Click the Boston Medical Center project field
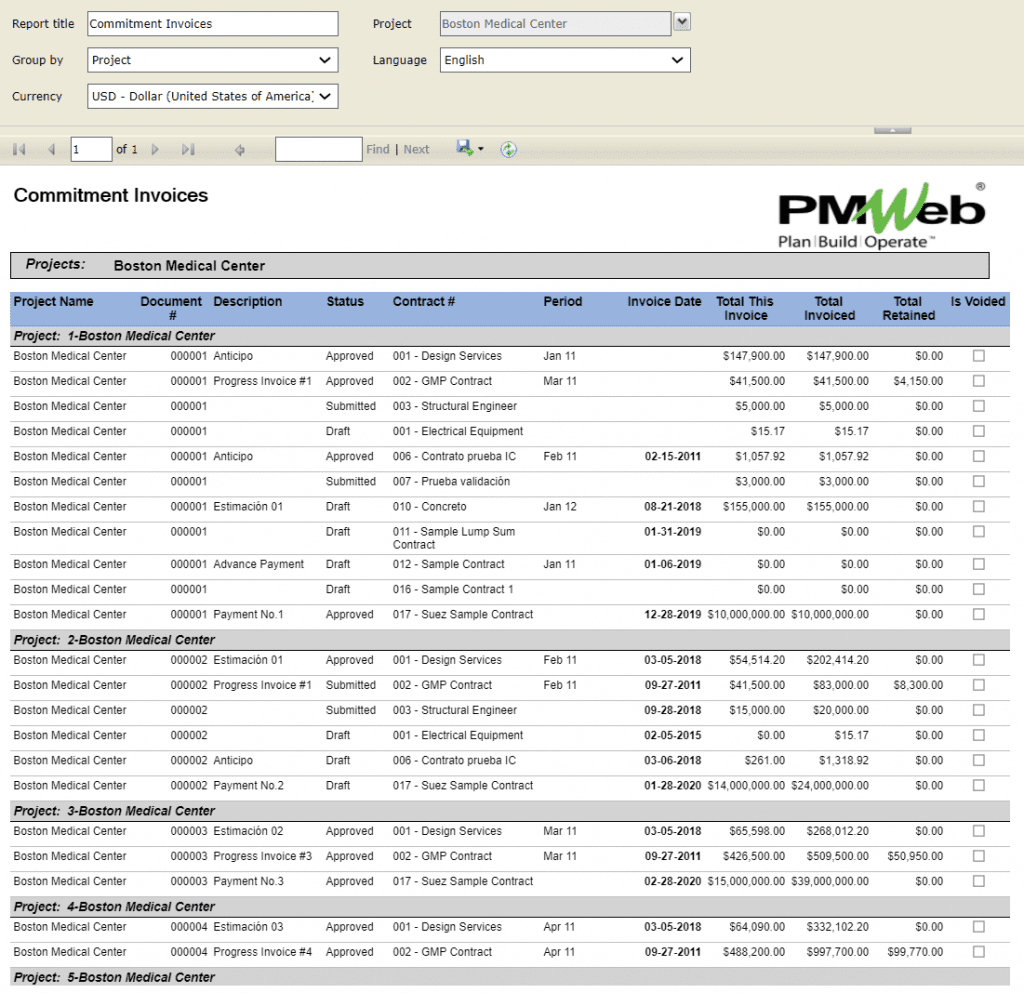Image resolution: width=1024 pixels, height=993 pixels. pyautogui.click(x=555, y=24)
